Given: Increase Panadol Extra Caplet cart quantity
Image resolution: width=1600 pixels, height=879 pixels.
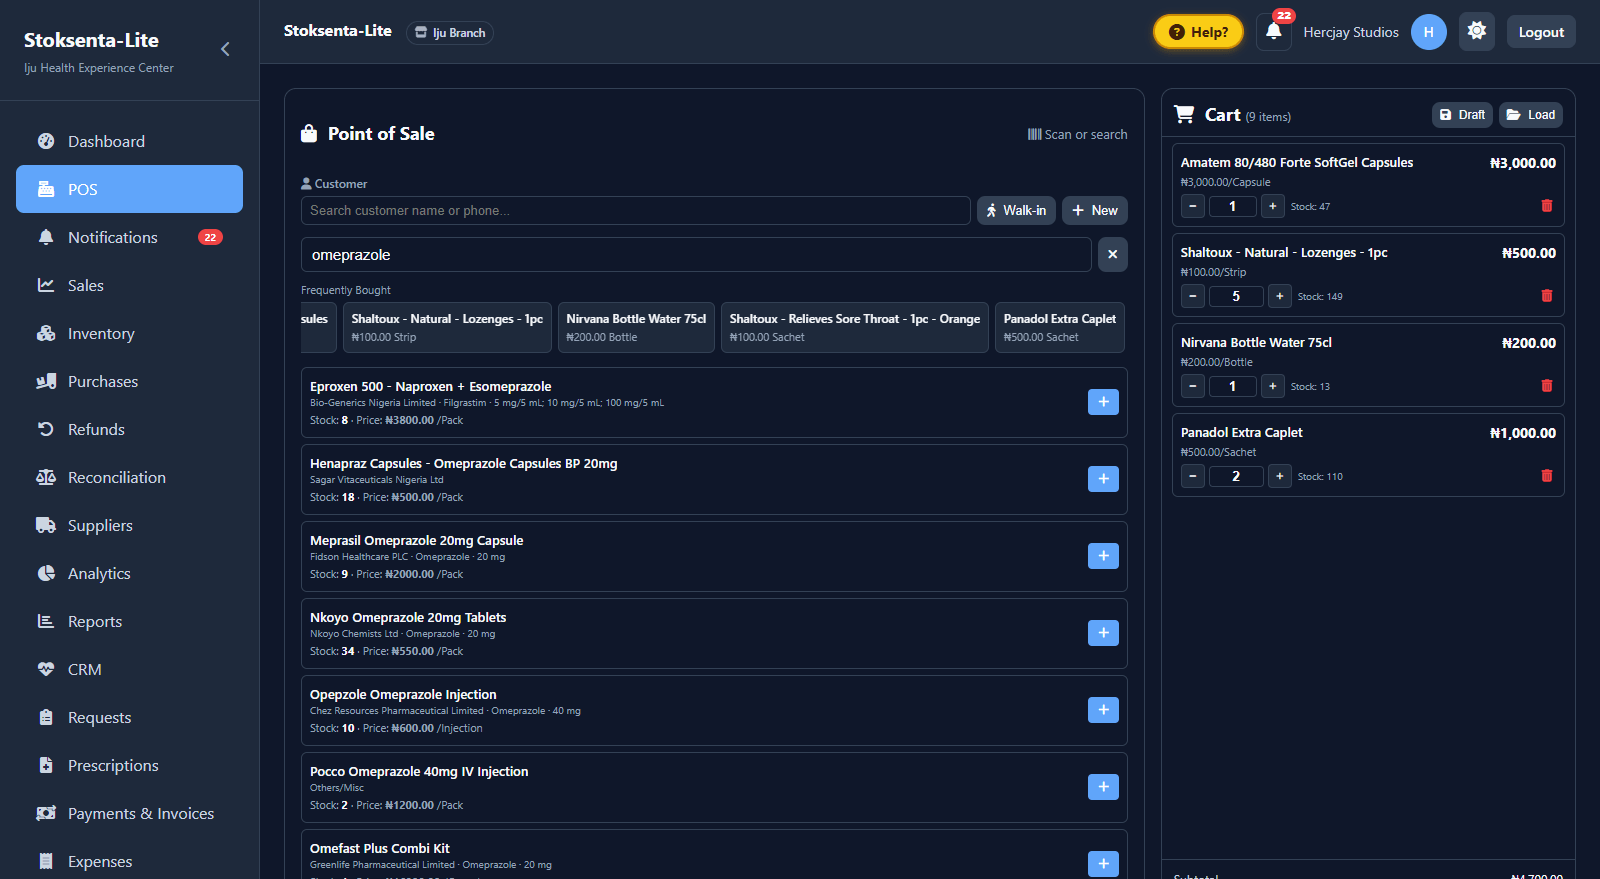Looking at the screenshot, I should pos(1279,476).
